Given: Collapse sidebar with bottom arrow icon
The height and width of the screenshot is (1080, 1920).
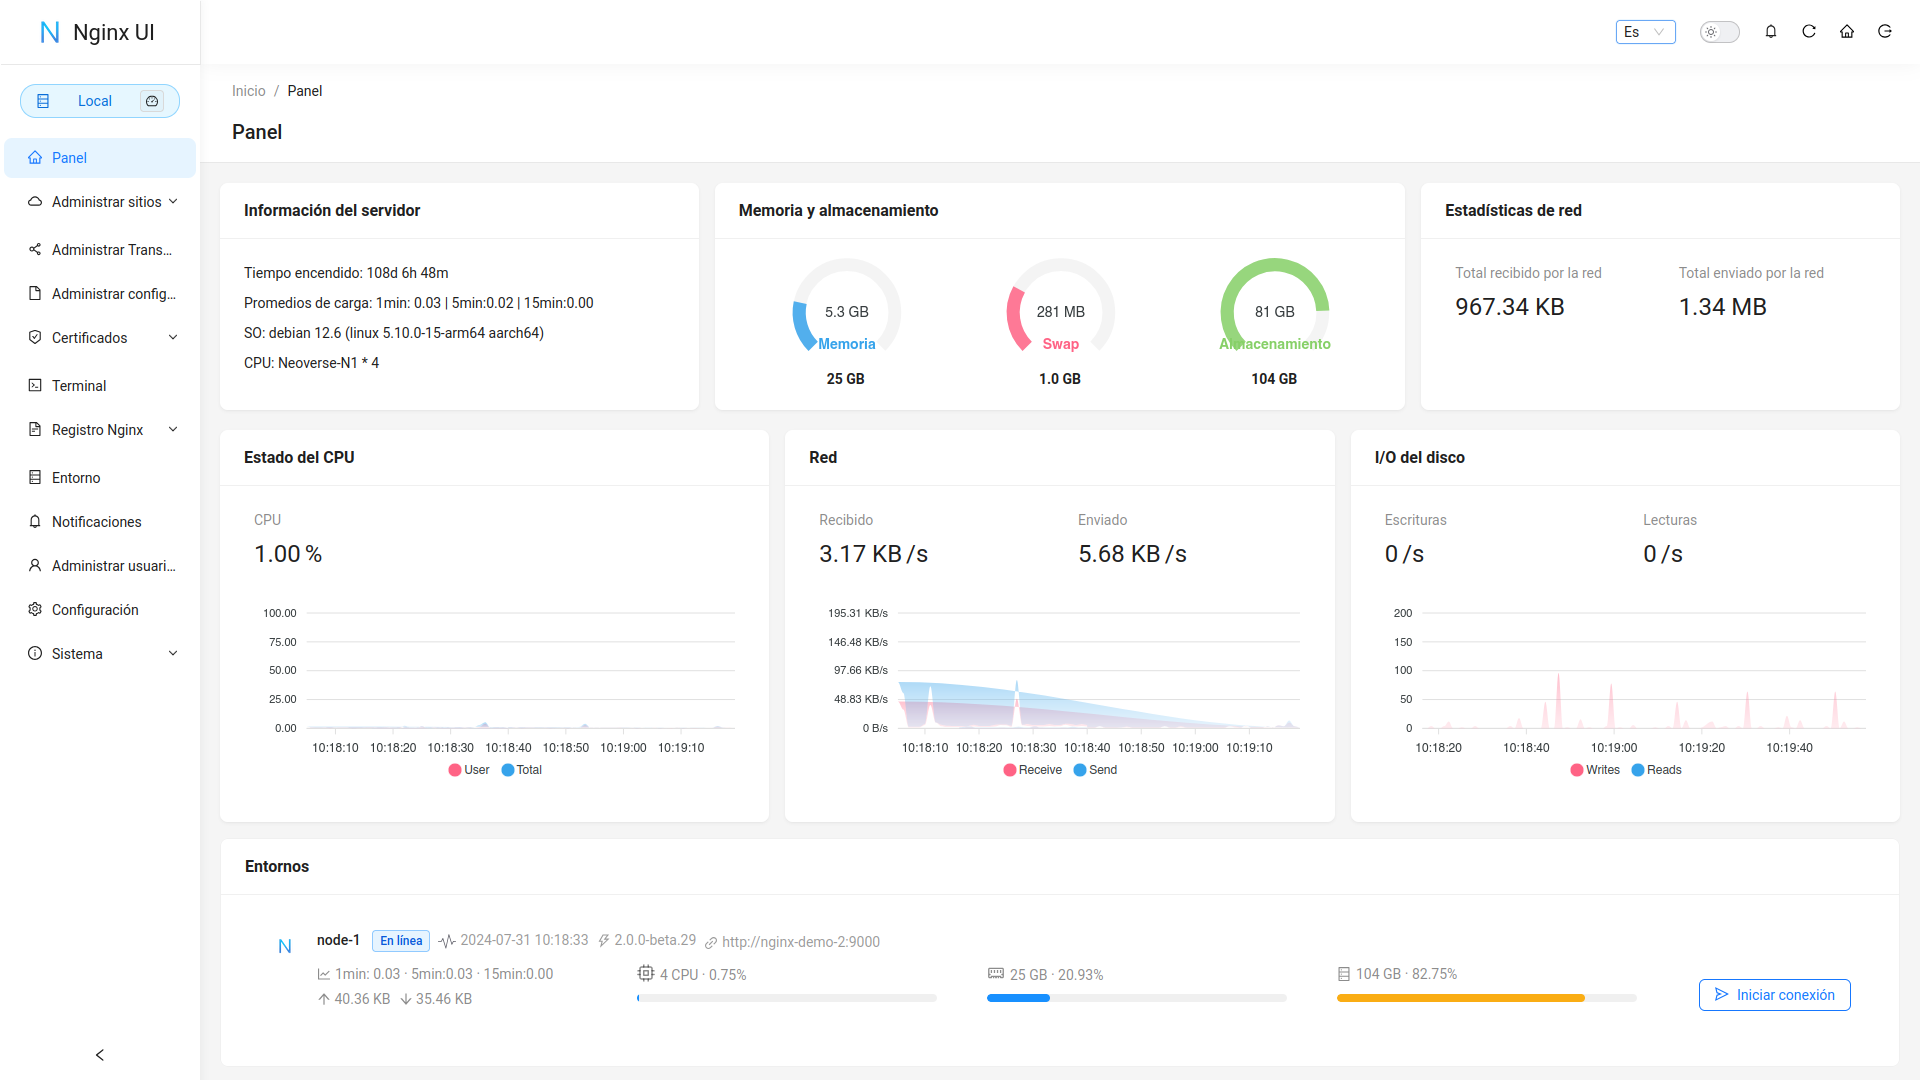Looking at the screenshot, I should [99, 1055].
